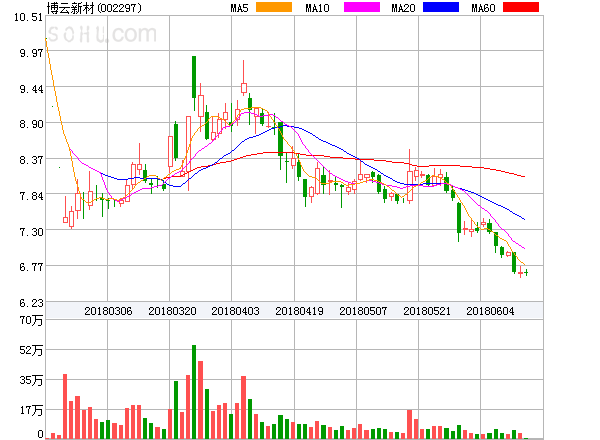Click the 52万 volume axis label

pos(31,350)
